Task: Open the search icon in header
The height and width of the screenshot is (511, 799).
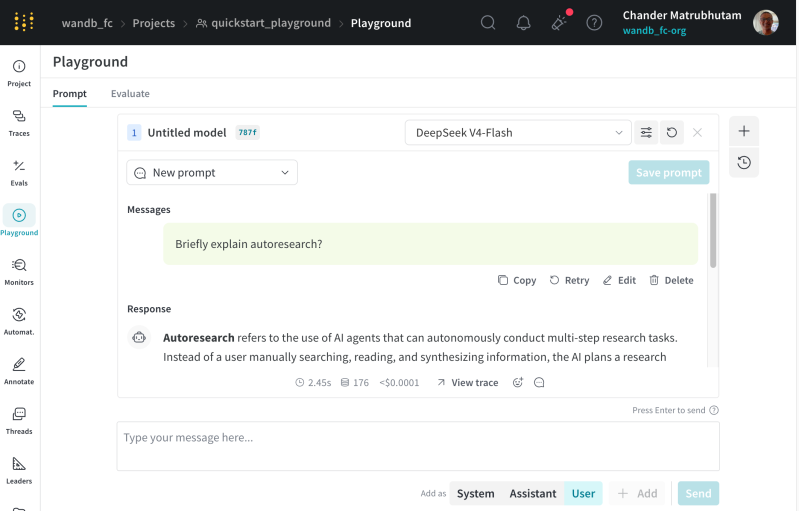Action: pos(488,22)
